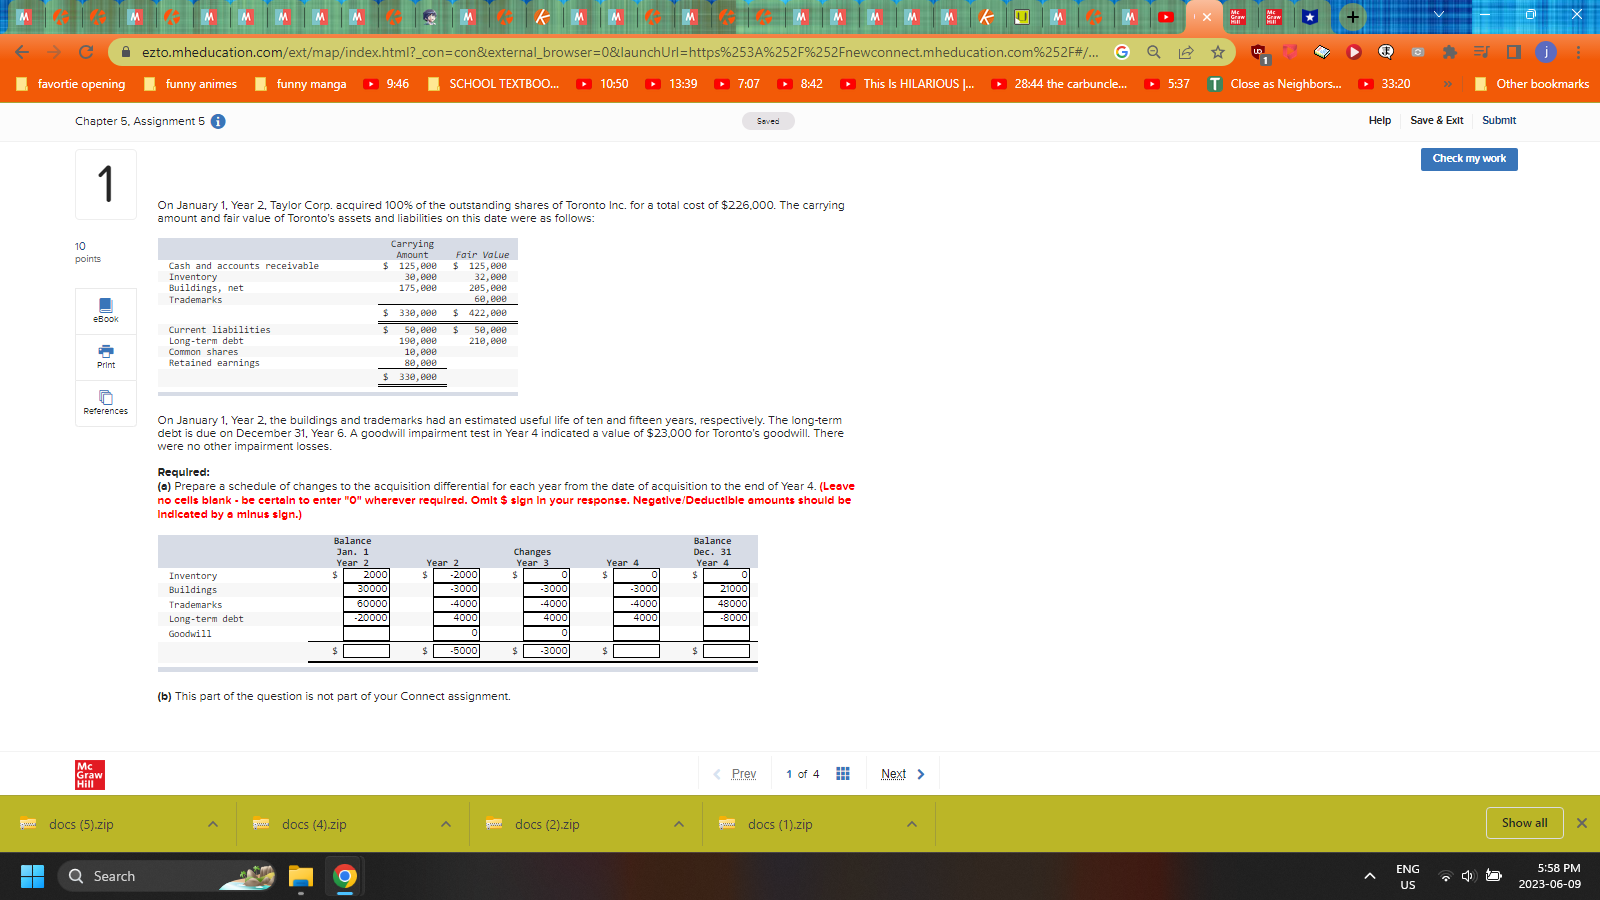Viewport: 1600px width, 900px height.
Task: Open the question grid navigator icon
Action: point(843,774)
